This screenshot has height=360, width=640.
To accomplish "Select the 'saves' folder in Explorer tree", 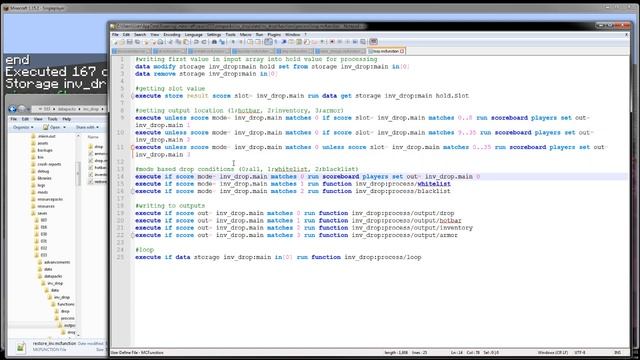I will (42, 213).
